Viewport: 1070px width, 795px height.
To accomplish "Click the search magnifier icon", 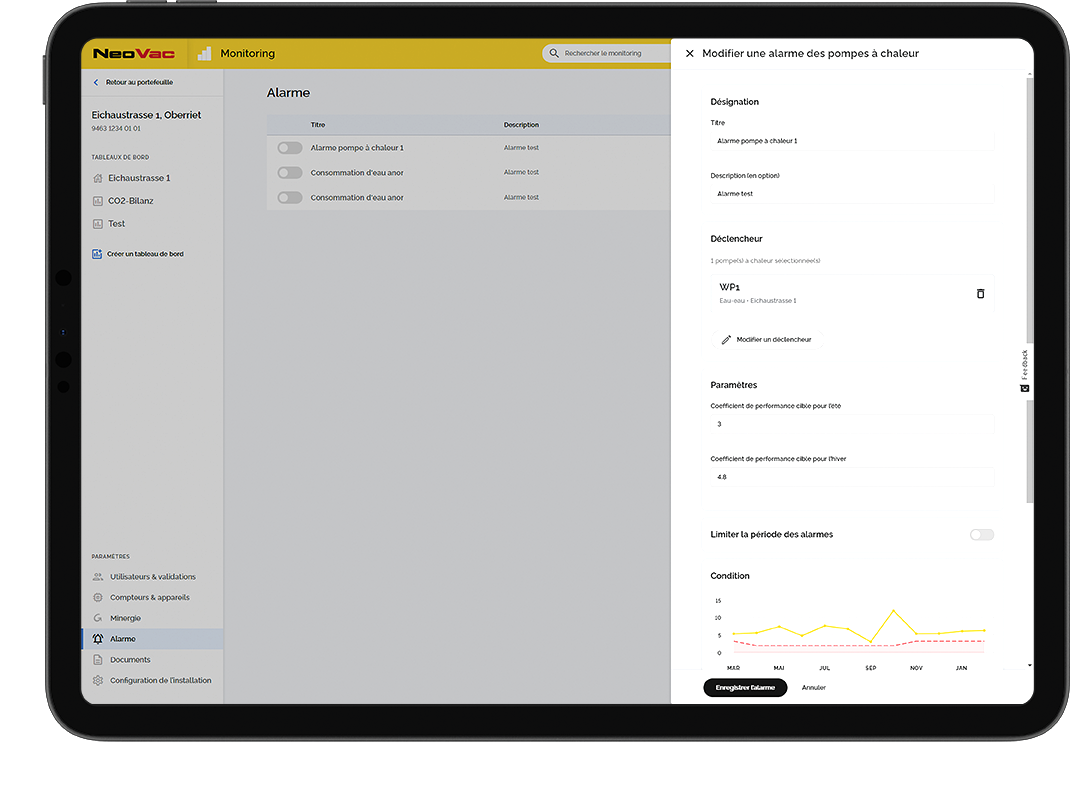I will (554, 54).
